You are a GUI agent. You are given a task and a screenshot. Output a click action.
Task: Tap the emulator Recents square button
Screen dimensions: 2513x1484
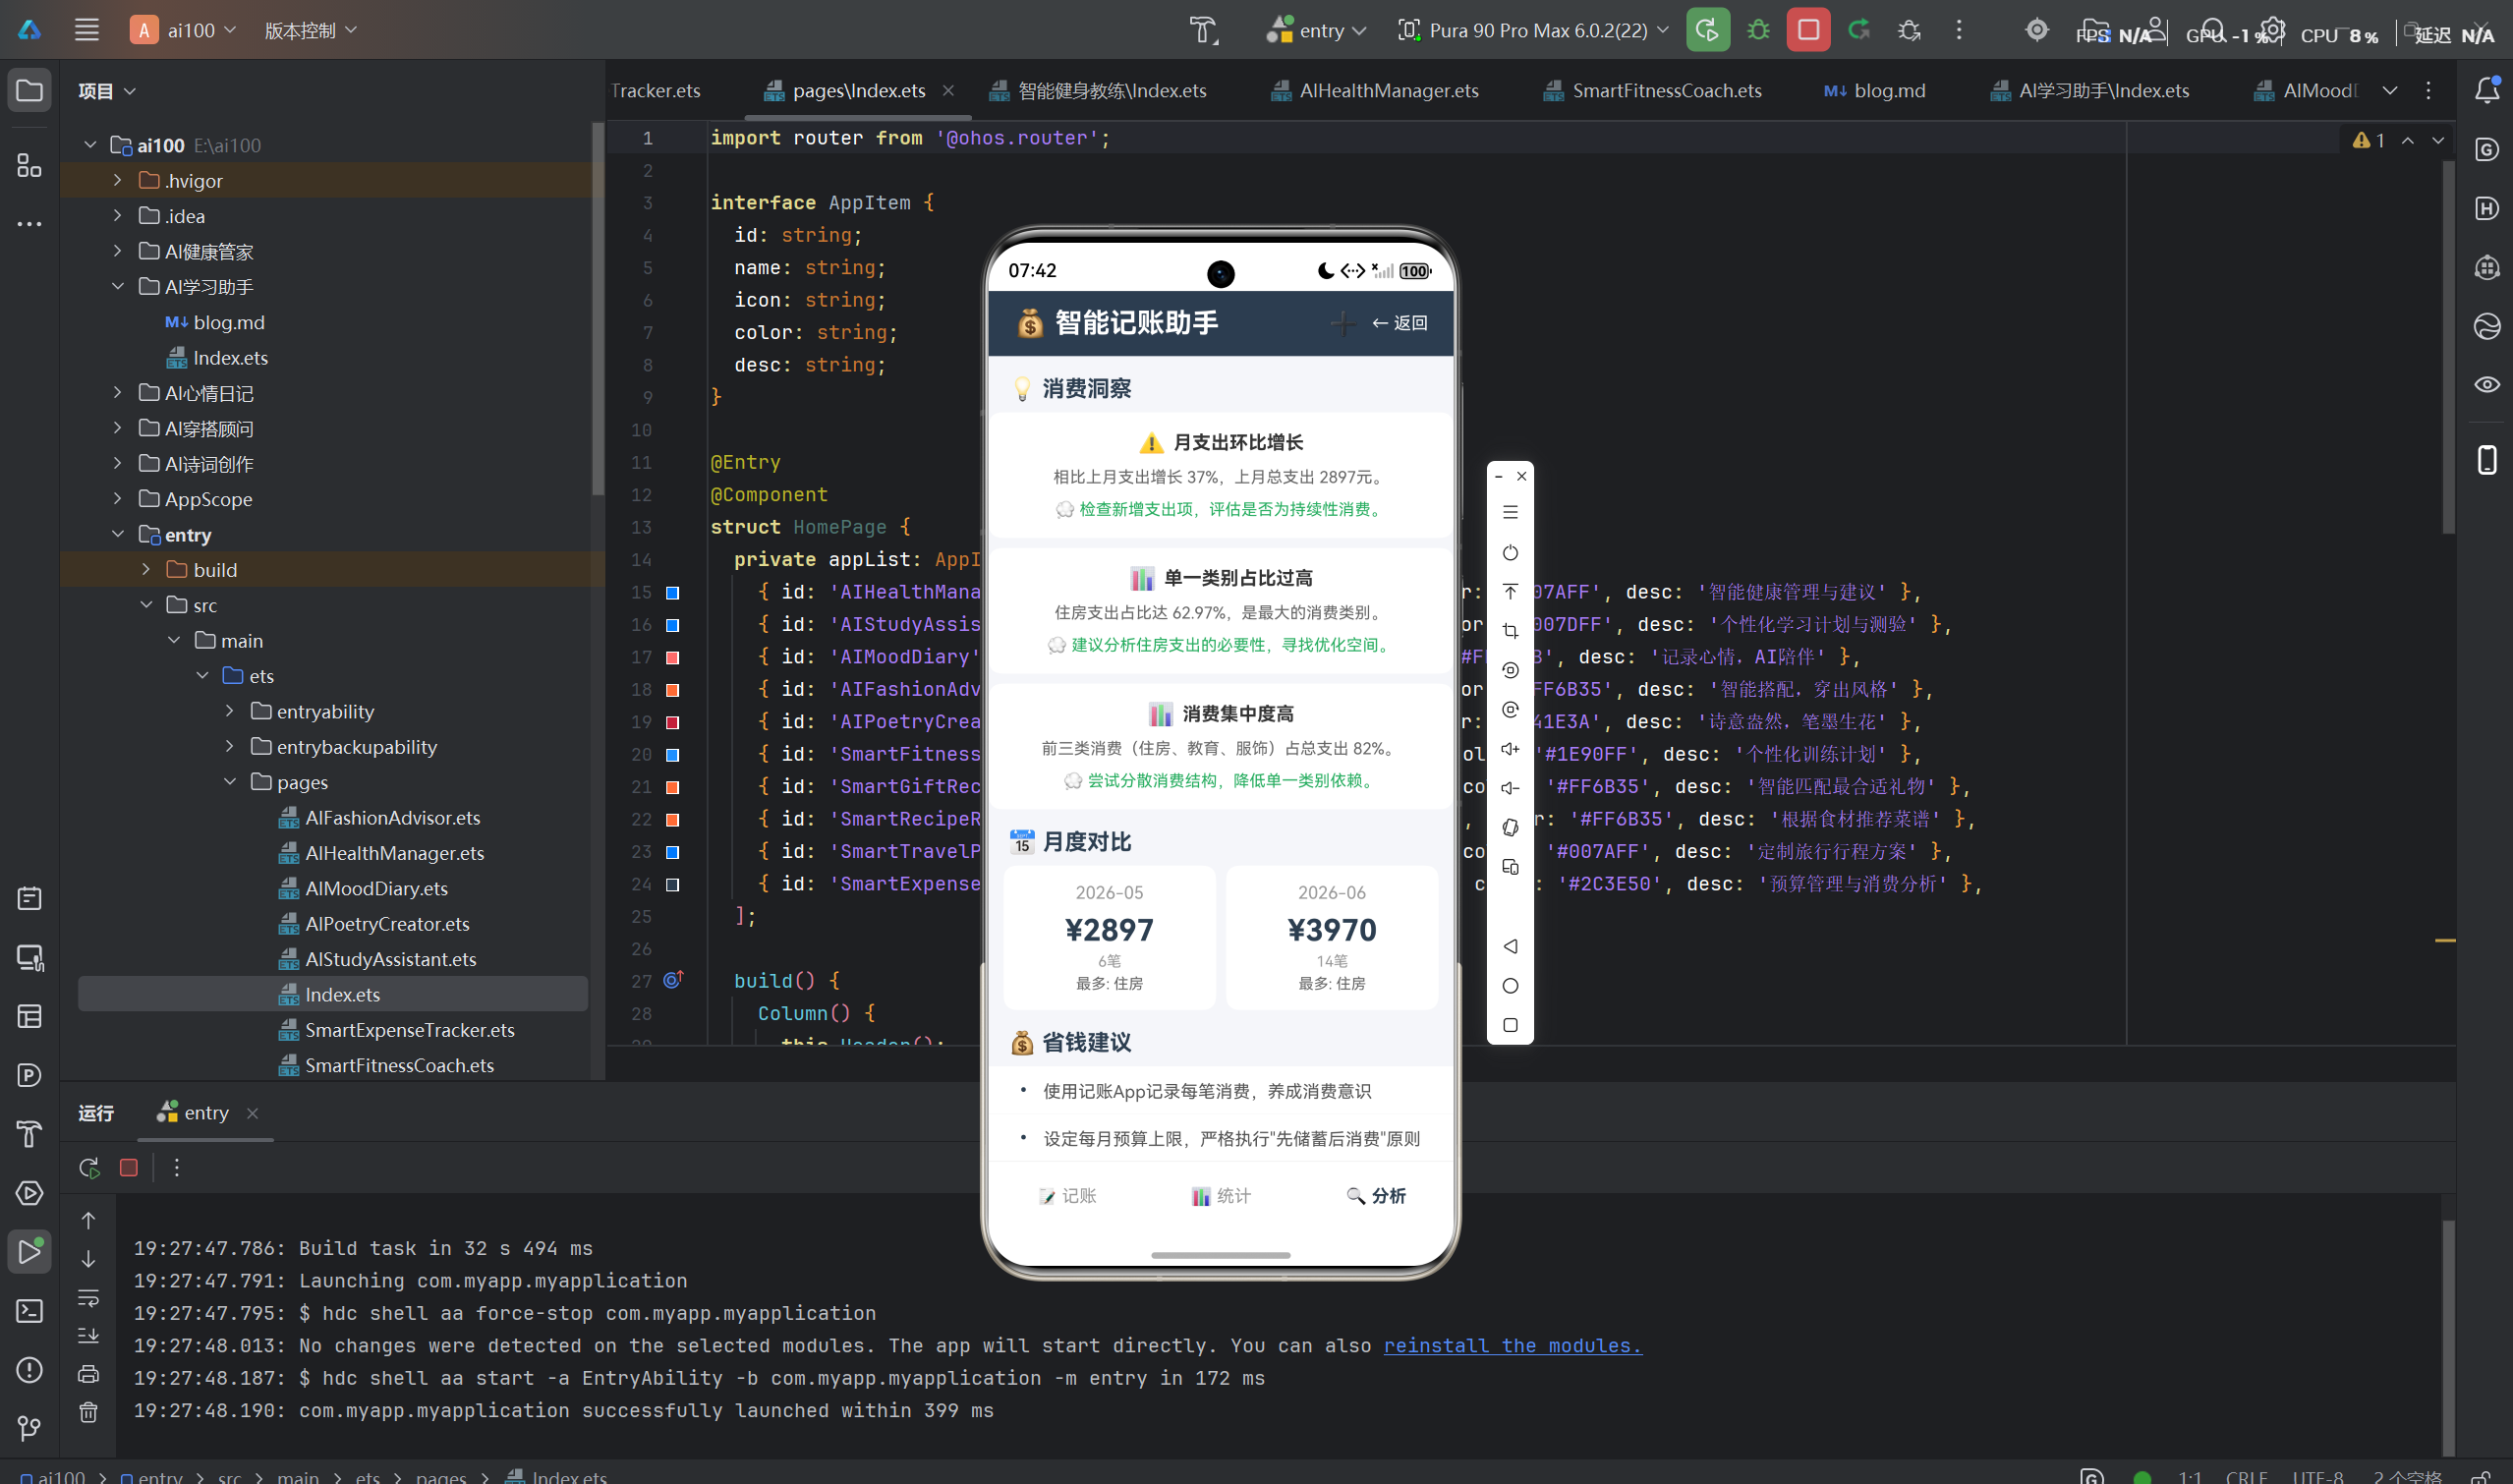point(1510,1025)
